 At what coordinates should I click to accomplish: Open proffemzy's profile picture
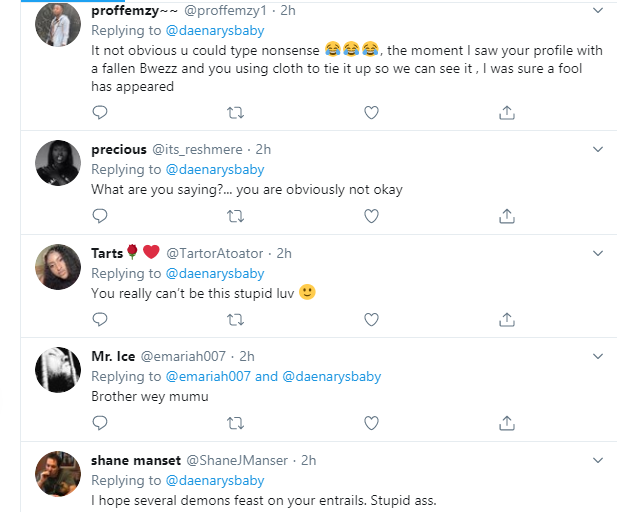(x=58, y=24)
